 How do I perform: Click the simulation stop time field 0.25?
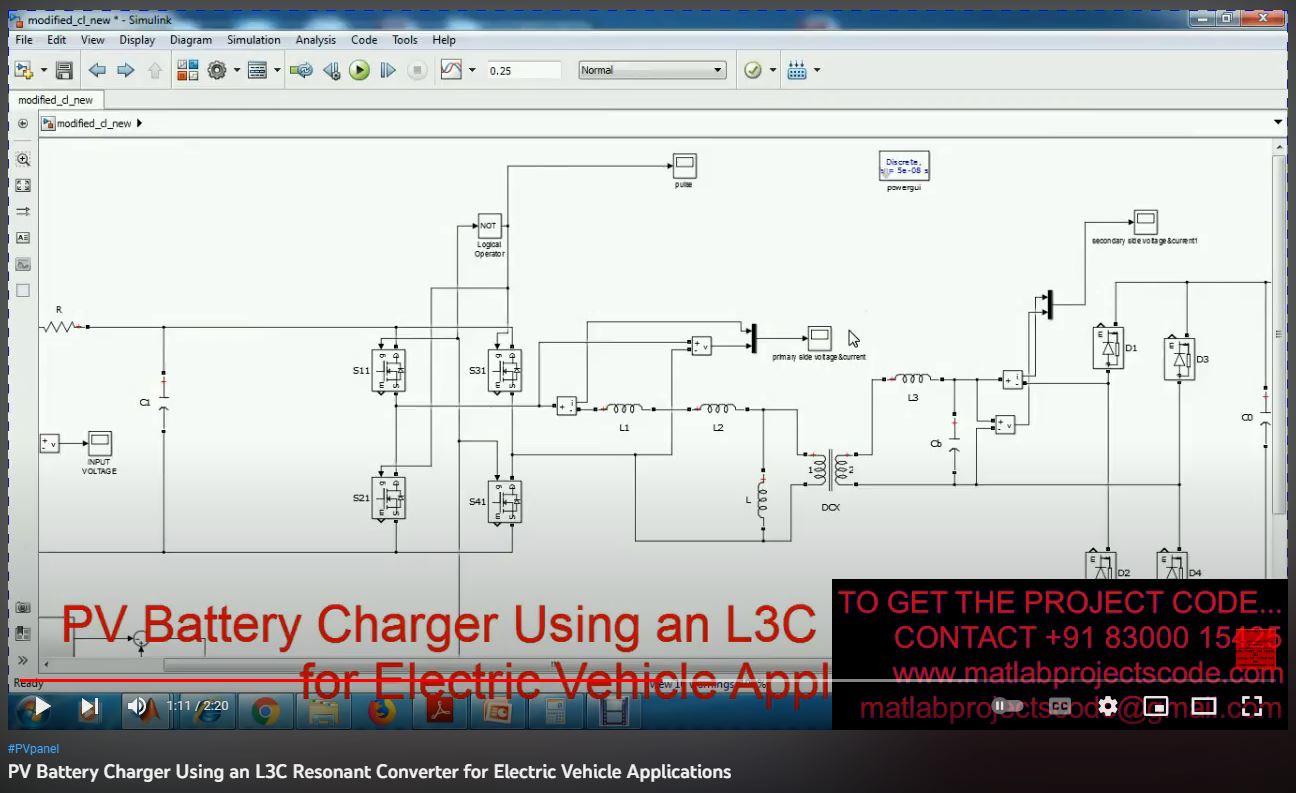tap(525, 70)
